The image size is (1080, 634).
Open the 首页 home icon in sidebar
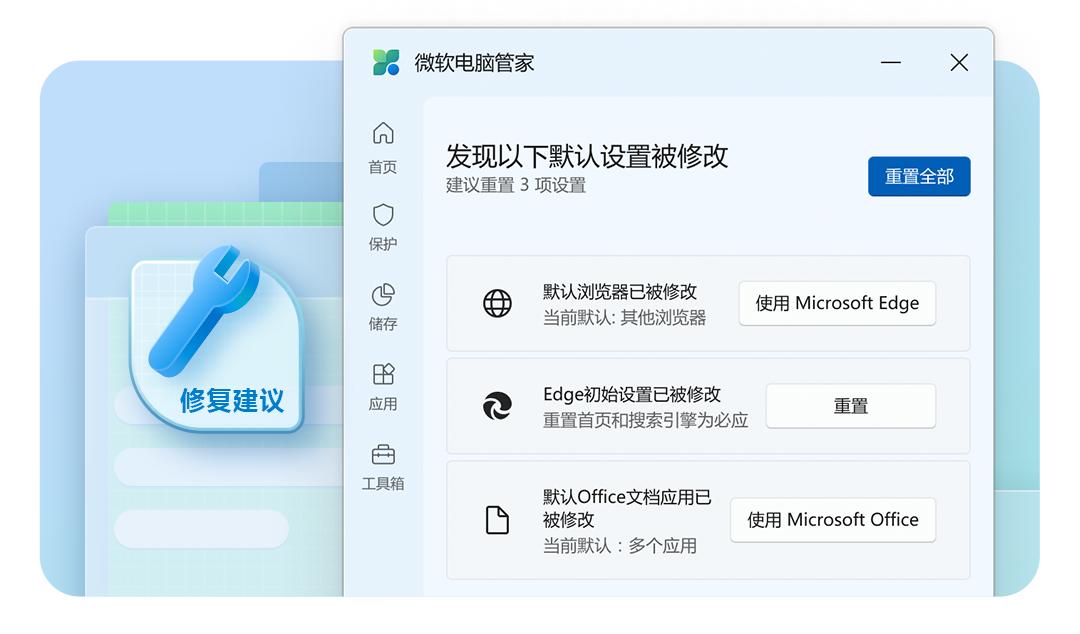[x=381, y=133]
